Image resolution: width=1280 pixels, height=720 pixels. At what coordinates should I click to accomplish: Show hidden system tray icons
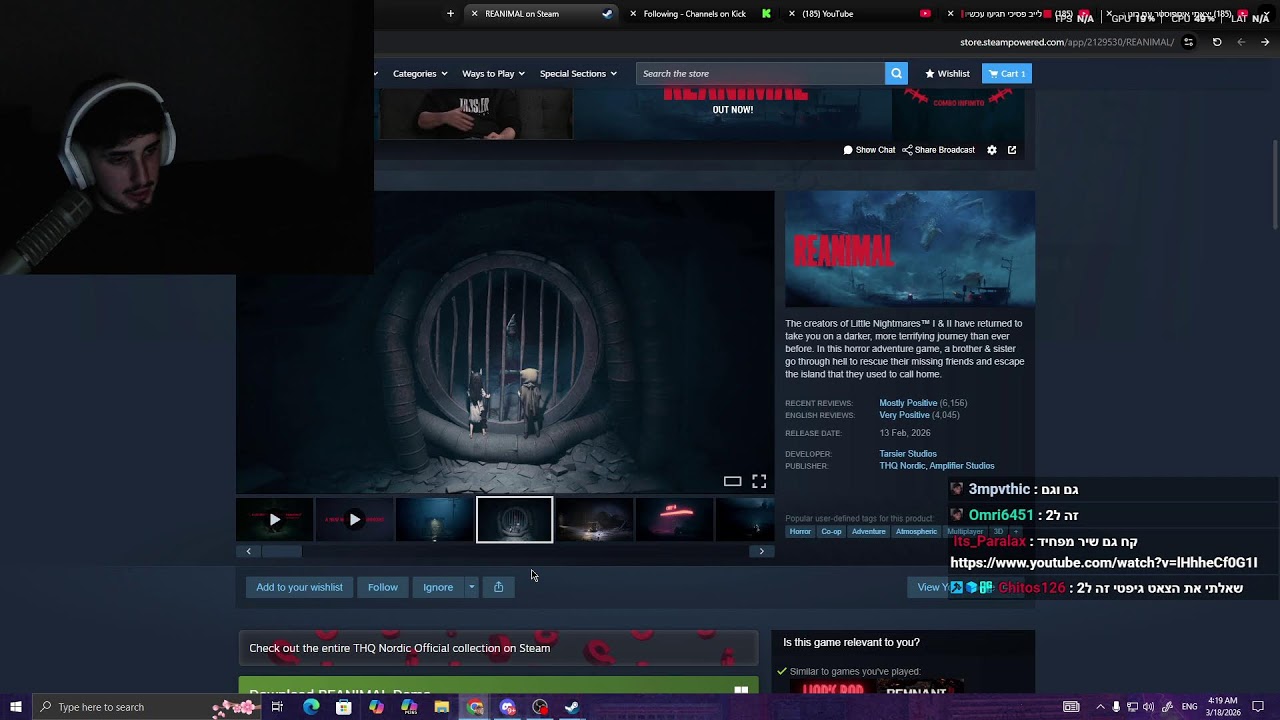pyautogui.click(x=1100, y=707)
